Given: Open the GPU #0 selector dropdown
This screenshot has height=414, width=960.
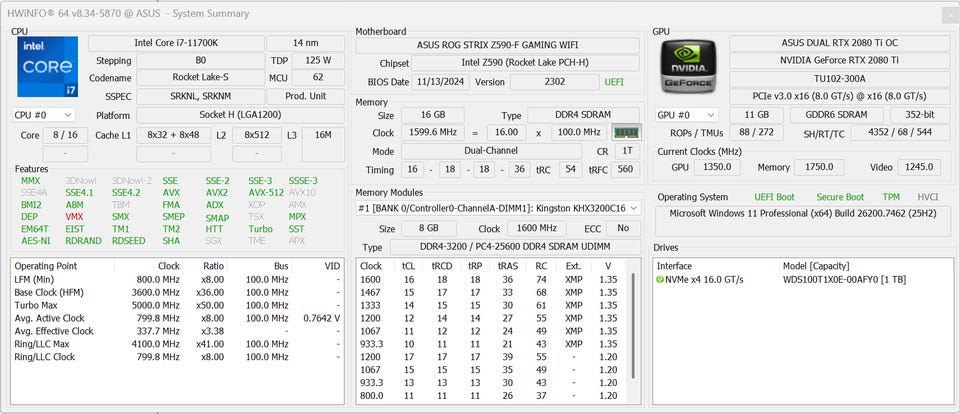Looking at the screenshot, I should (687, 115).
